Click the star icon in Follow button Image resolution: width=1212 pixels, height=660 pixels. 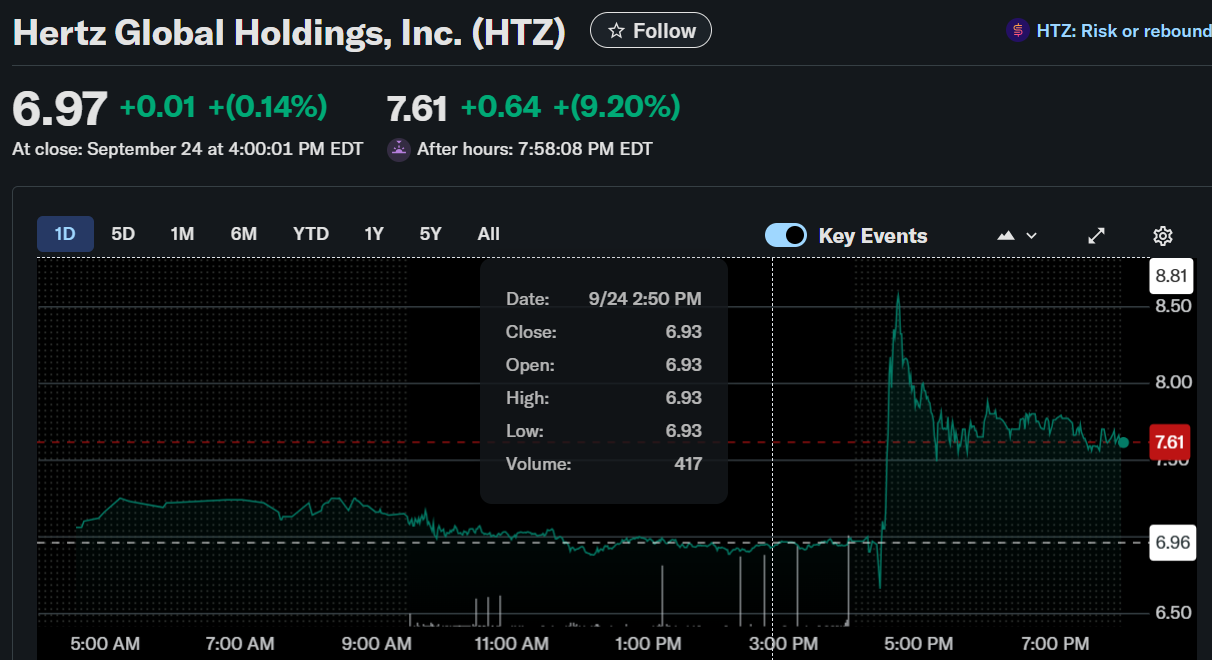pos(616,31)
